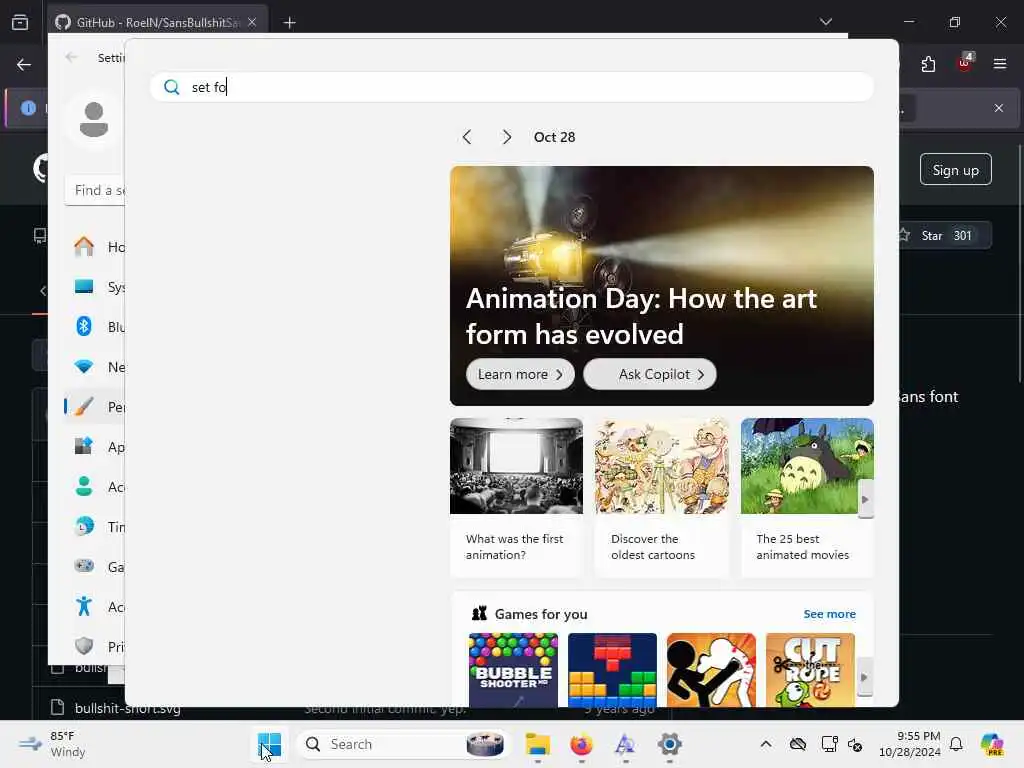
Task: Click the 'Find a setting' box in Settings
Action: point(95,190)
